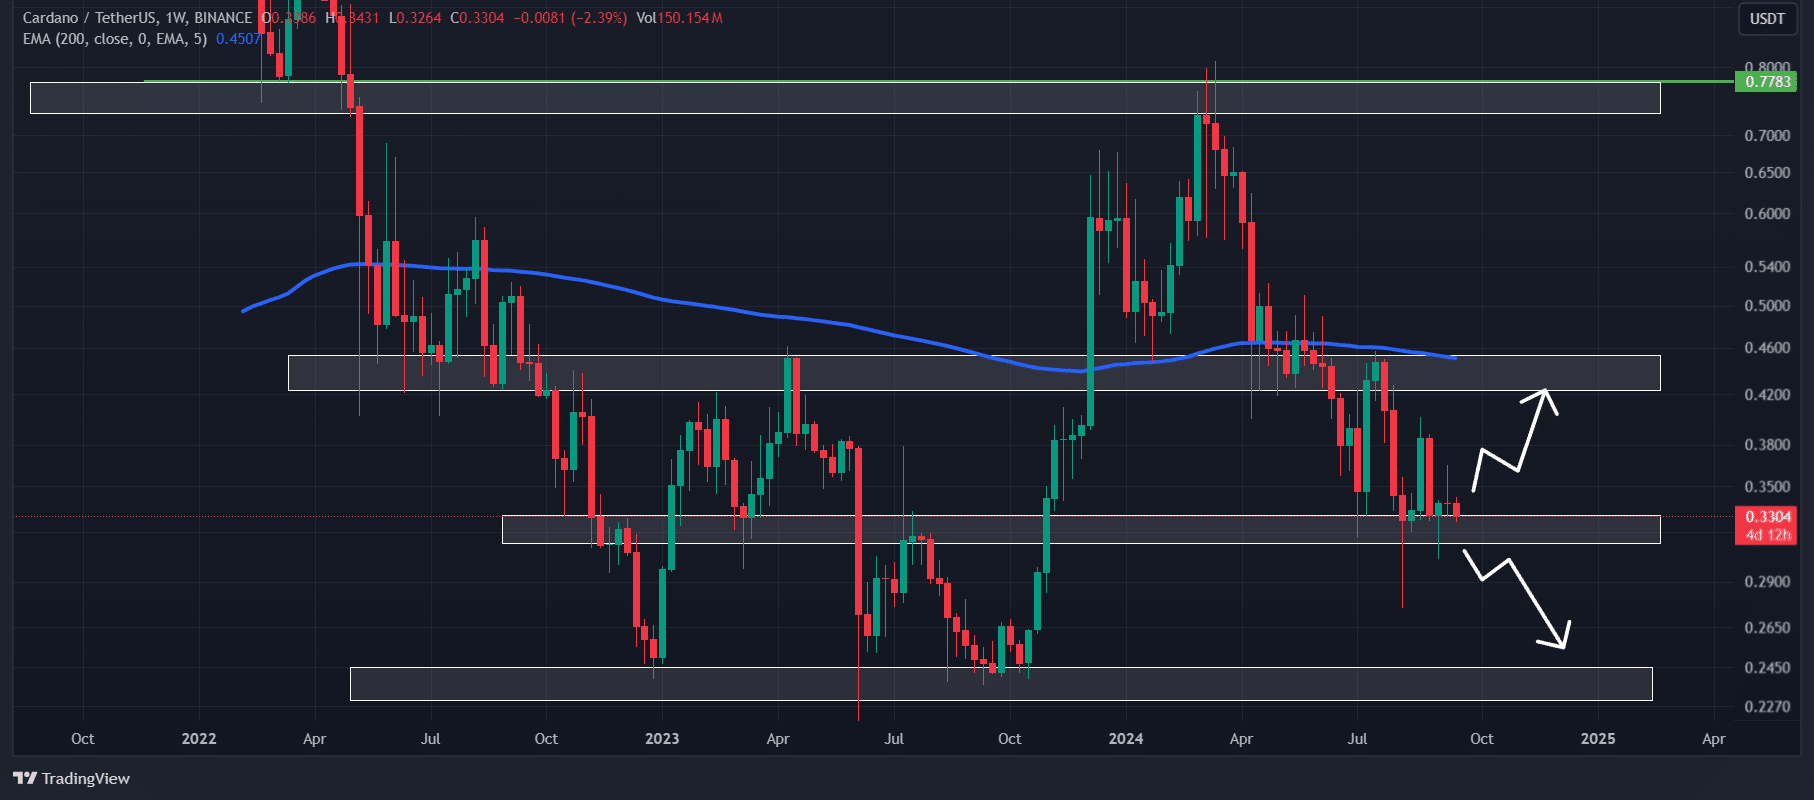Click the 0.4200 price axis label
Image resolution: width=1814 pixels, height=800 pixels.
click(1767, 394)
